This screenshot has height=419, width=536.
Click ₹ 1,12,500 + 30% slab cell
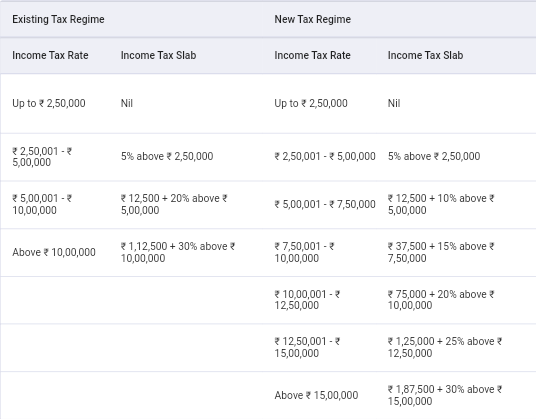coord(178,252)
